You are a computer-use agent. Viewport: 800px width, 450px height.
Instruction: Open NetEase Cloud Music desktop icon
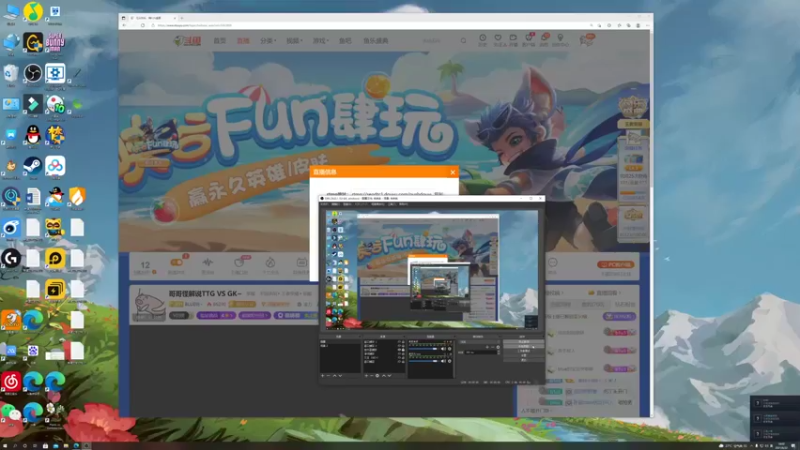(x=11, y=382)
